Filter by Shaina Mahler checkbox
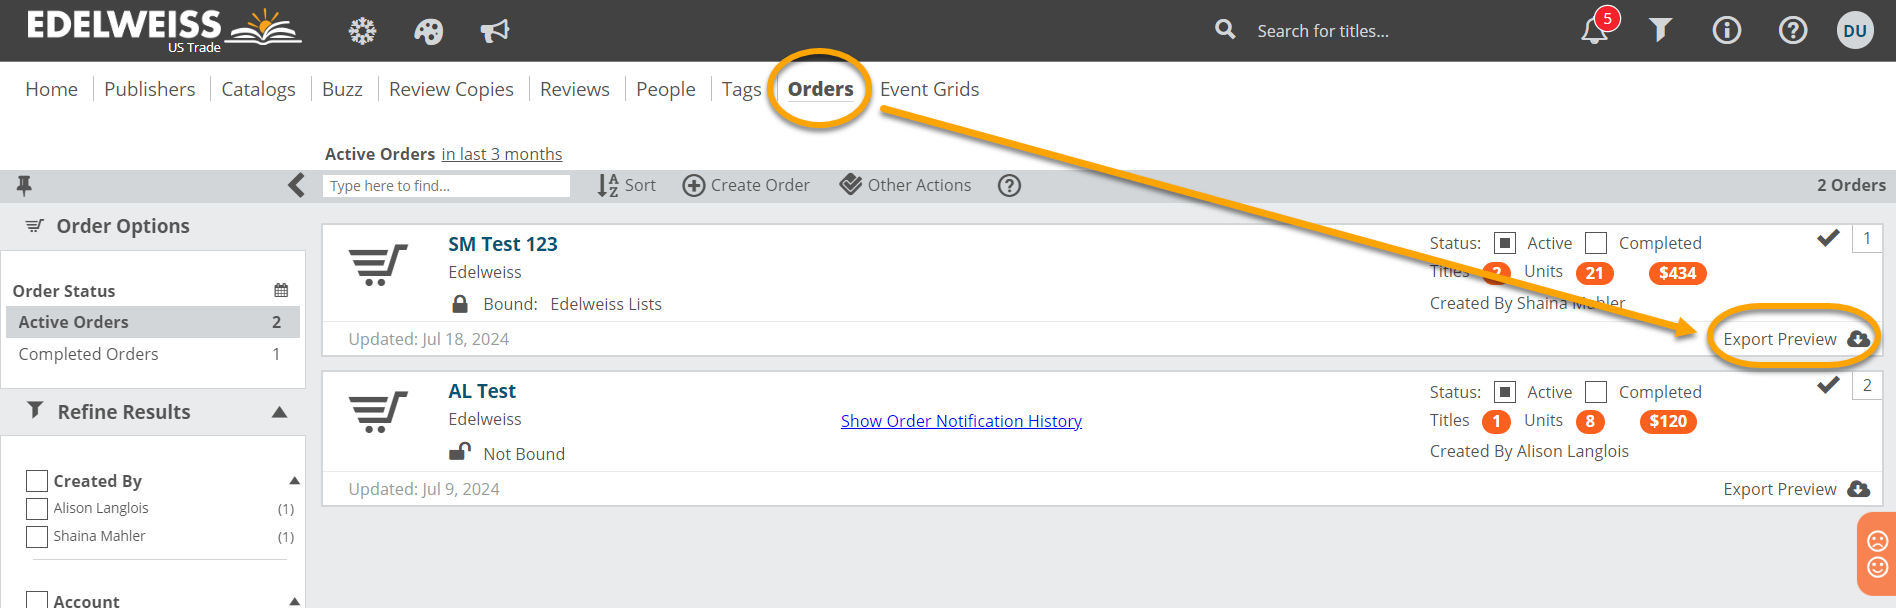1896x608 pixels. pos(37,536)
